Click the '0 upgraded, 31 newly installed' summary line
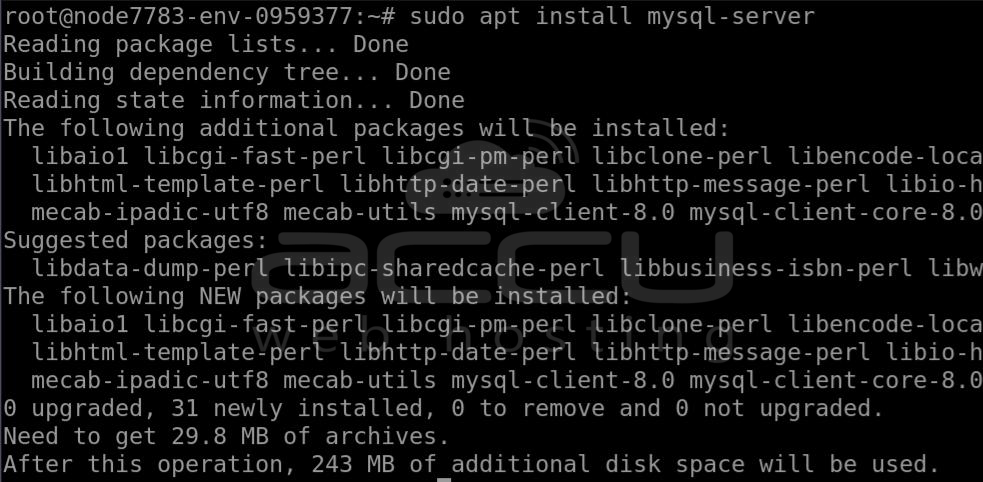 pyautogui.click(x=443, y=409)
